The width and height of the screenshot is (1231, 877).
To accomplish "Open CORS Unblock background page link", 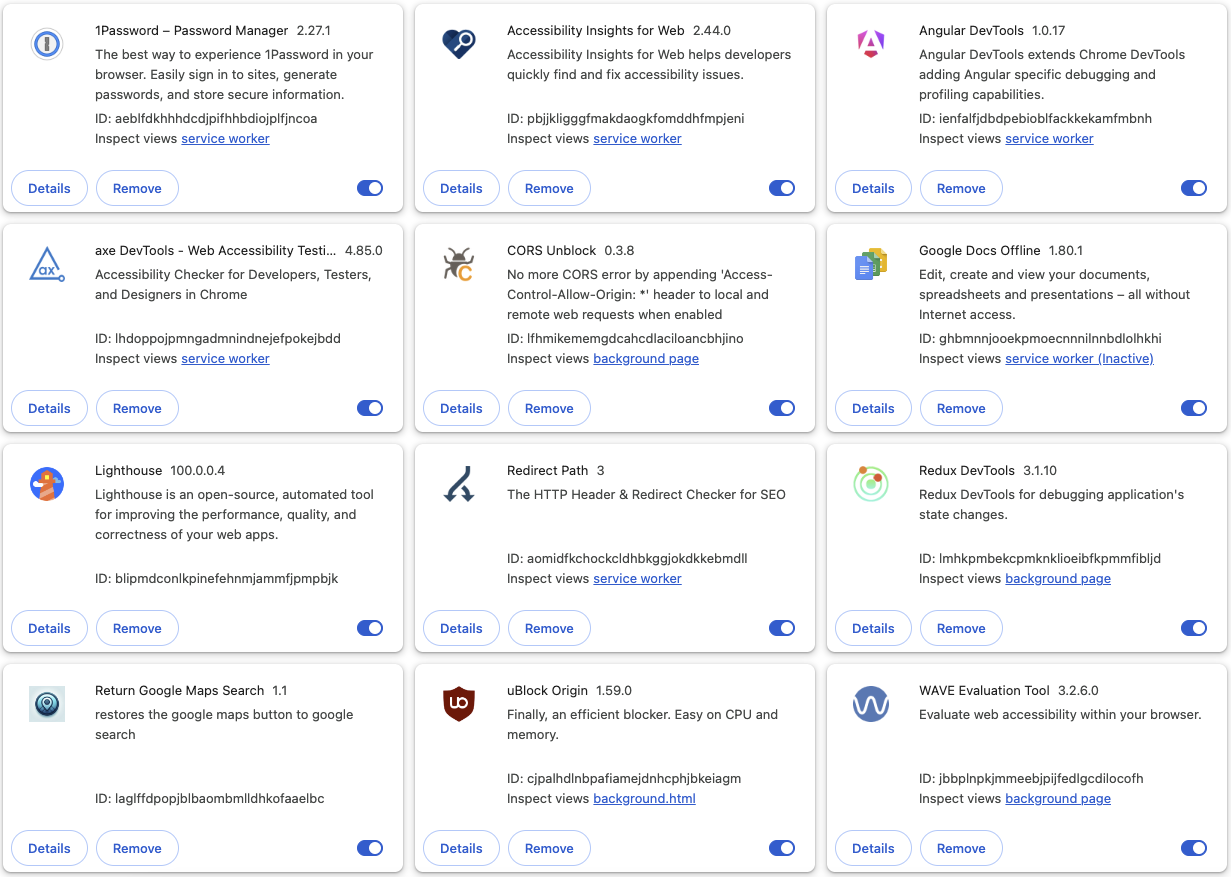I will (x=646, y=359).
